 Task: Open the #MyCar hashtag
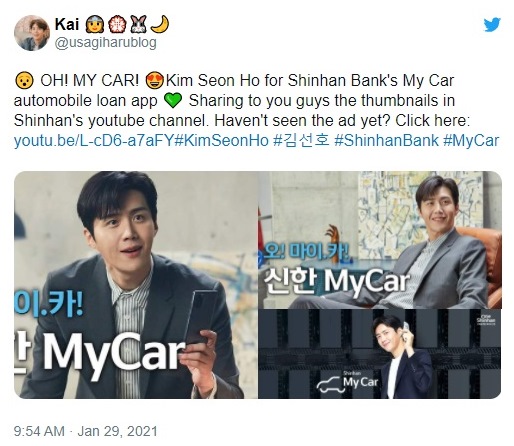coord(471,140)
